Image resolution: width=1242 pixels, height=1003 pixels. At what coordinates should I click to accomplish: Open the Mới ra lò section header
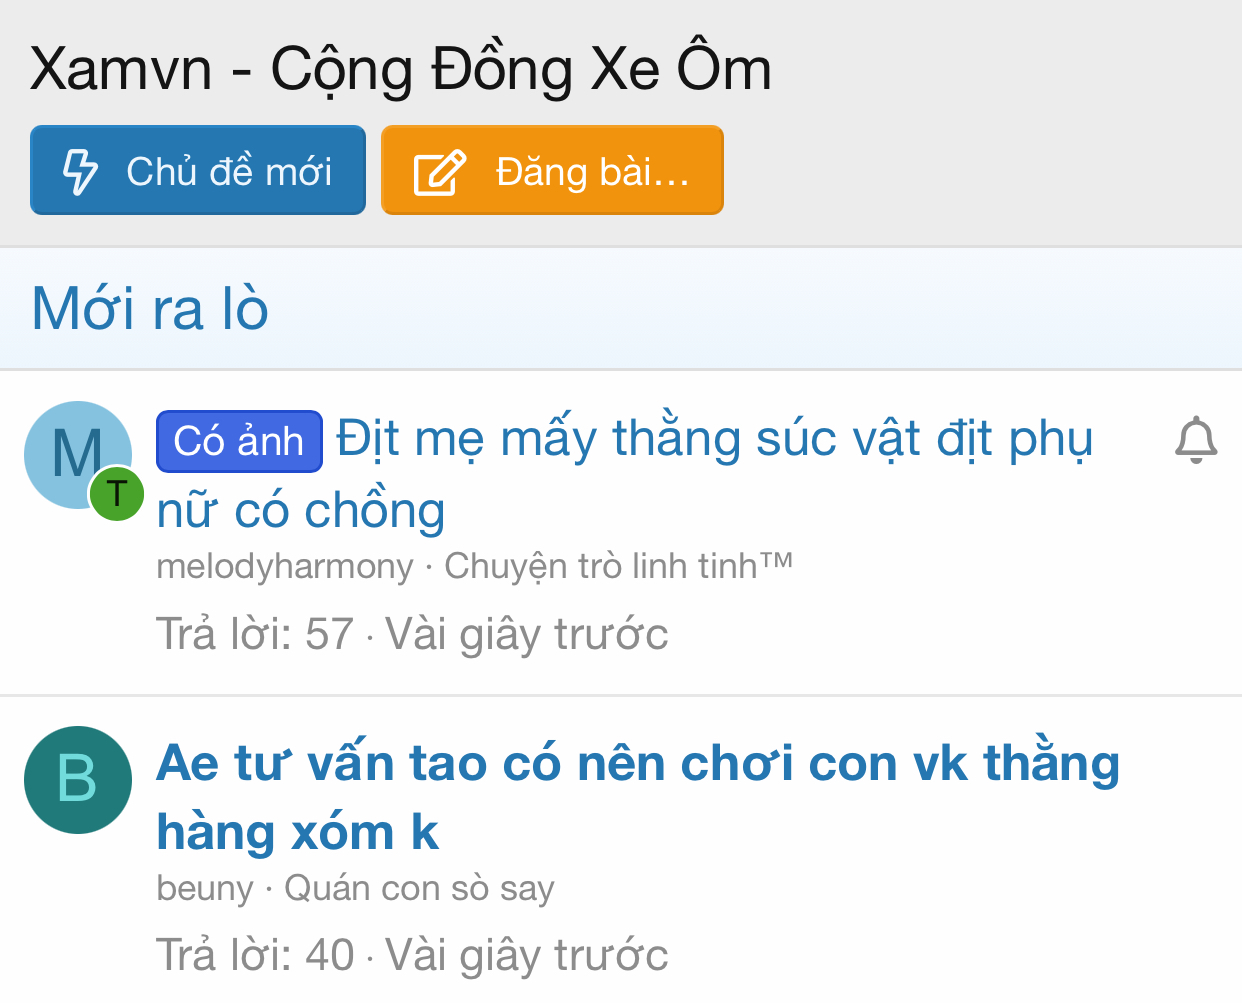click(x=150, y=308)
